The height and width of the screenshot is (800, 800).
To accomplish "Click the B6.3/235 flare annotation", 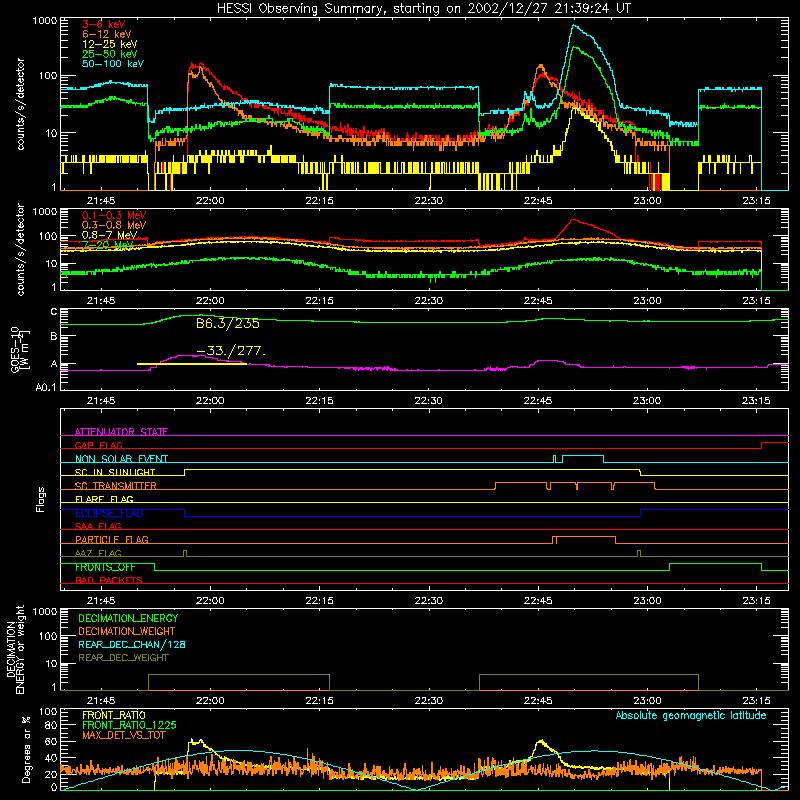I will point(228,323).
